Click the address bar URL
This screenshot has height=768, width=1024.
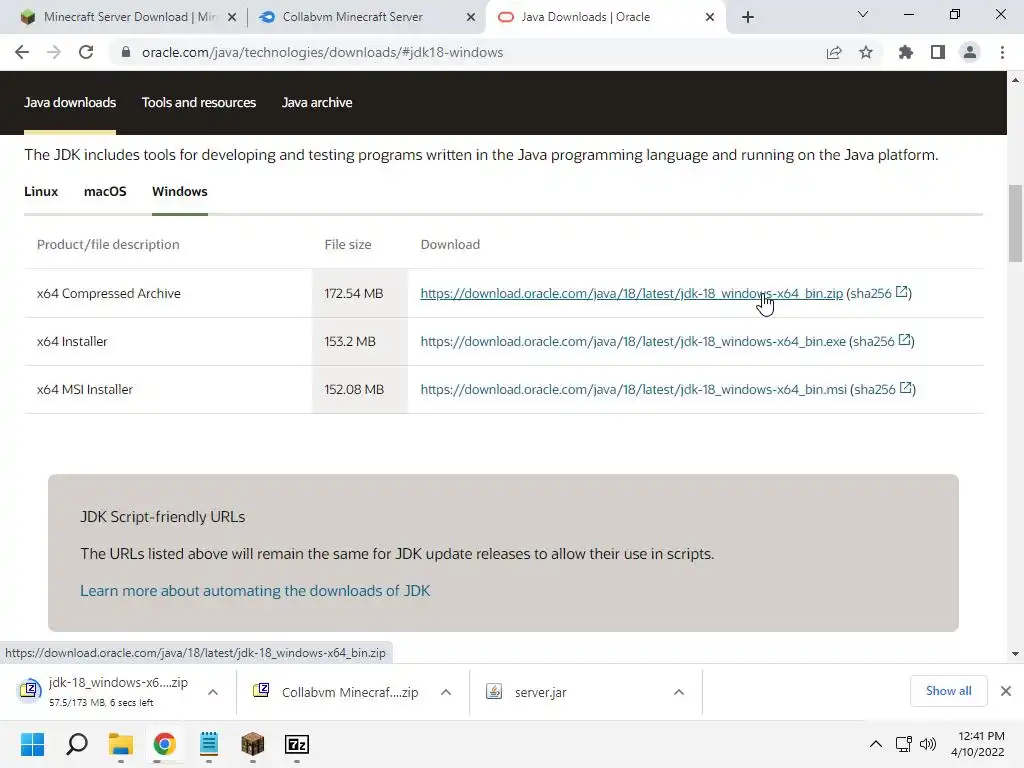(x=323, y=52)
